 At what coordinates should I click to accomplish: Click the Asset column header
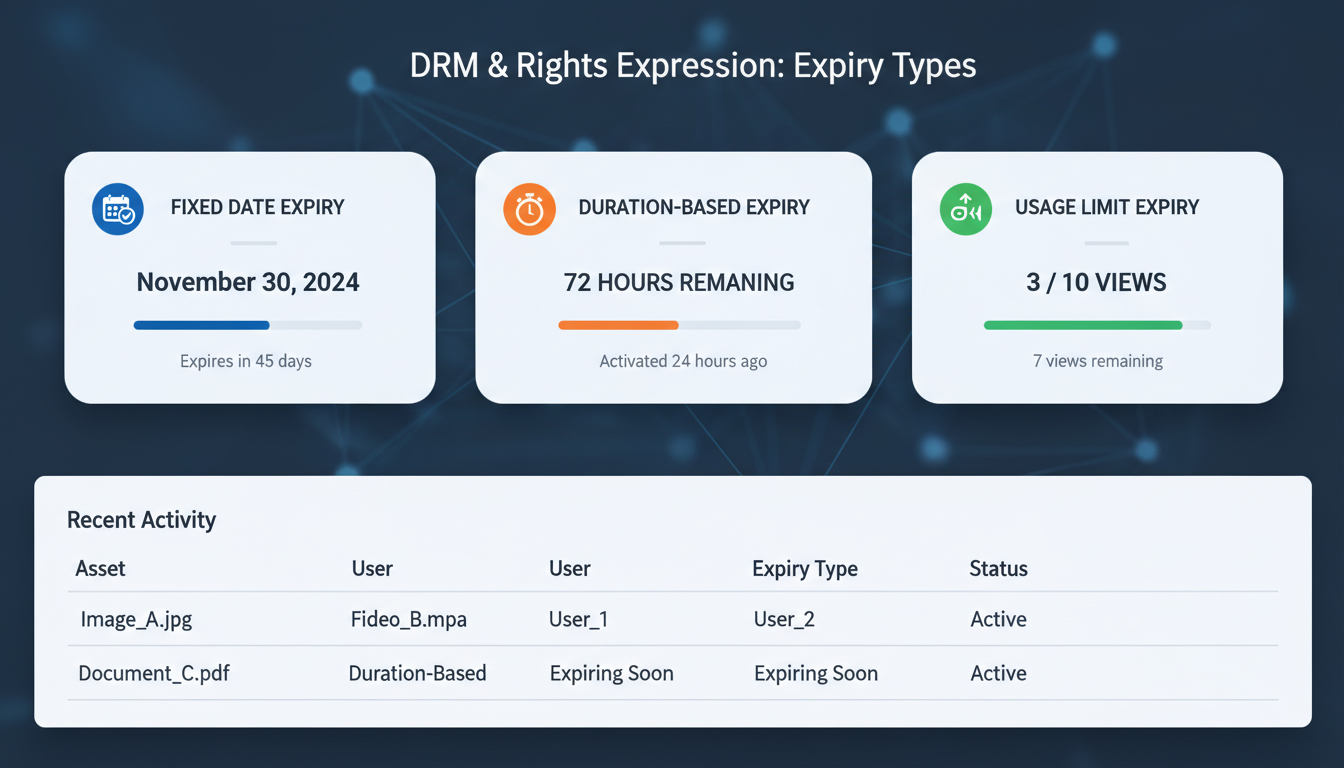point(100,568)
